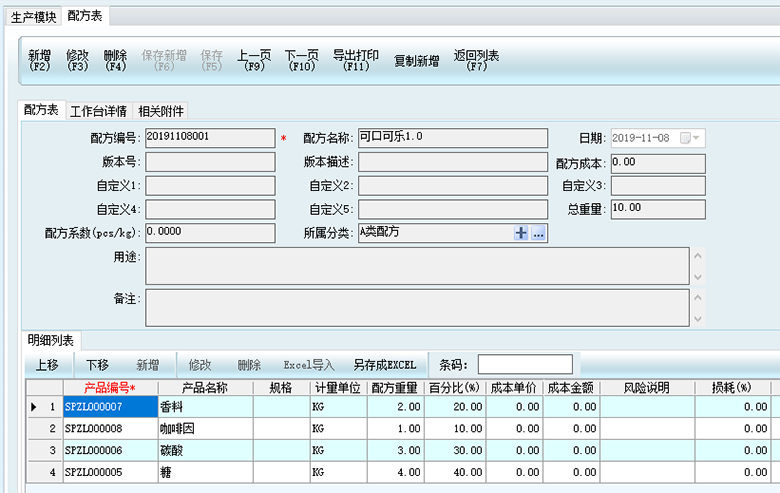Click 另存成EXCEL to export details

click(384, 365)
